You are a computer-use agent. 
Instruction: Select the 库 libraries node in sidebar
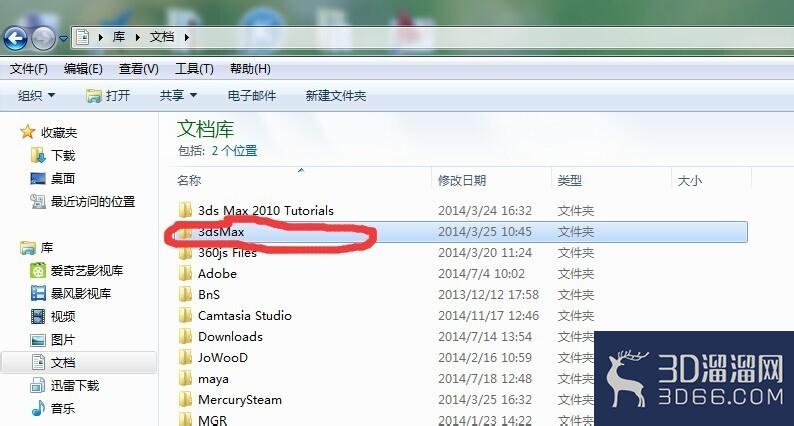(x=47, y=248)
